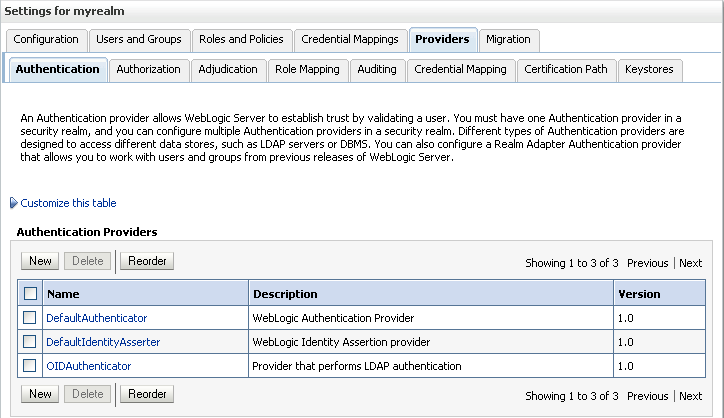Click the Delete button below the table
724x418 pixels.
click(87, 394)
